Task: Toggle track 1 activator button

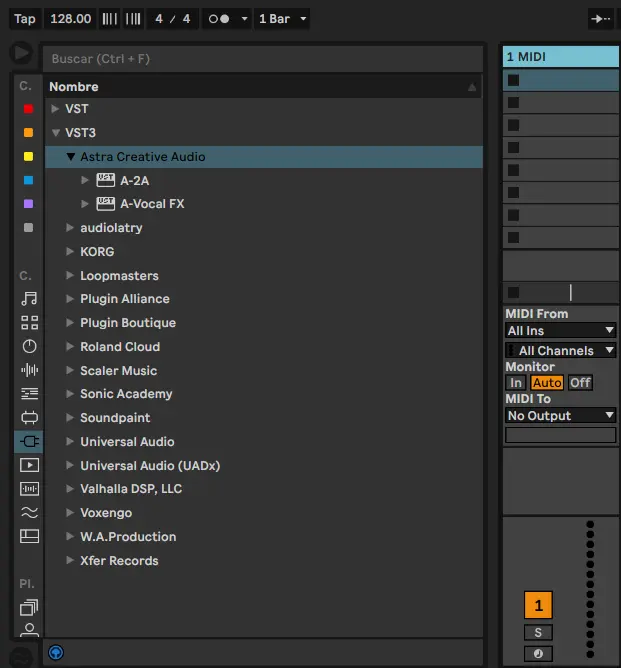Action: coord(538,605)
